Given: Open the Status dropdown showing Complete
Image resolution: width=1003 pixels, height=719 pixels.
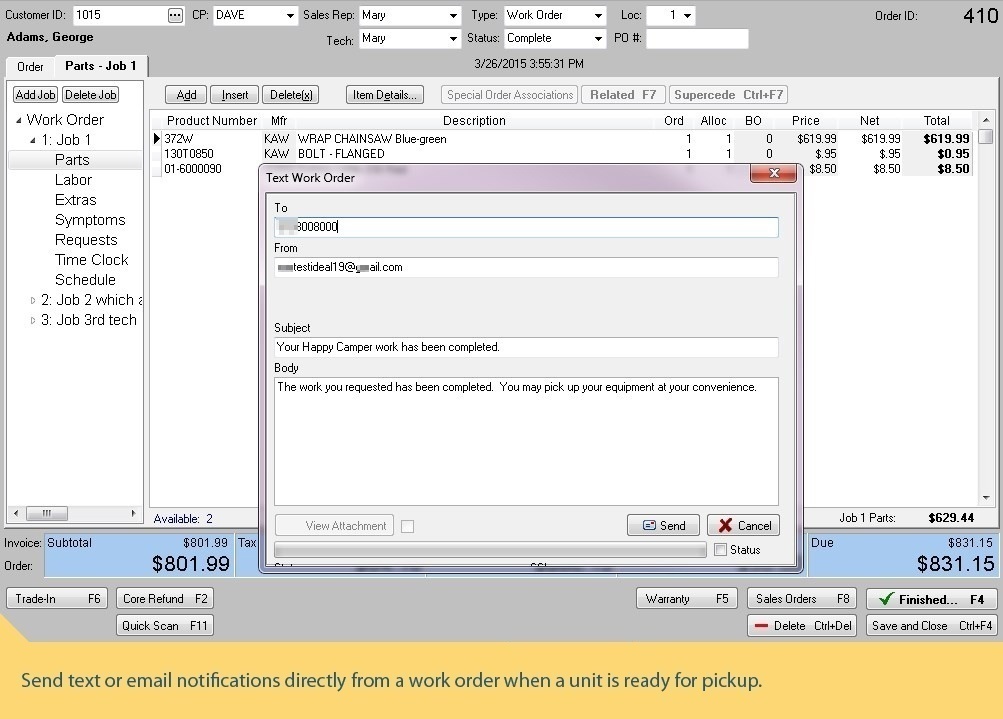Looking at the screenshot, I should [x=598, y=39].
